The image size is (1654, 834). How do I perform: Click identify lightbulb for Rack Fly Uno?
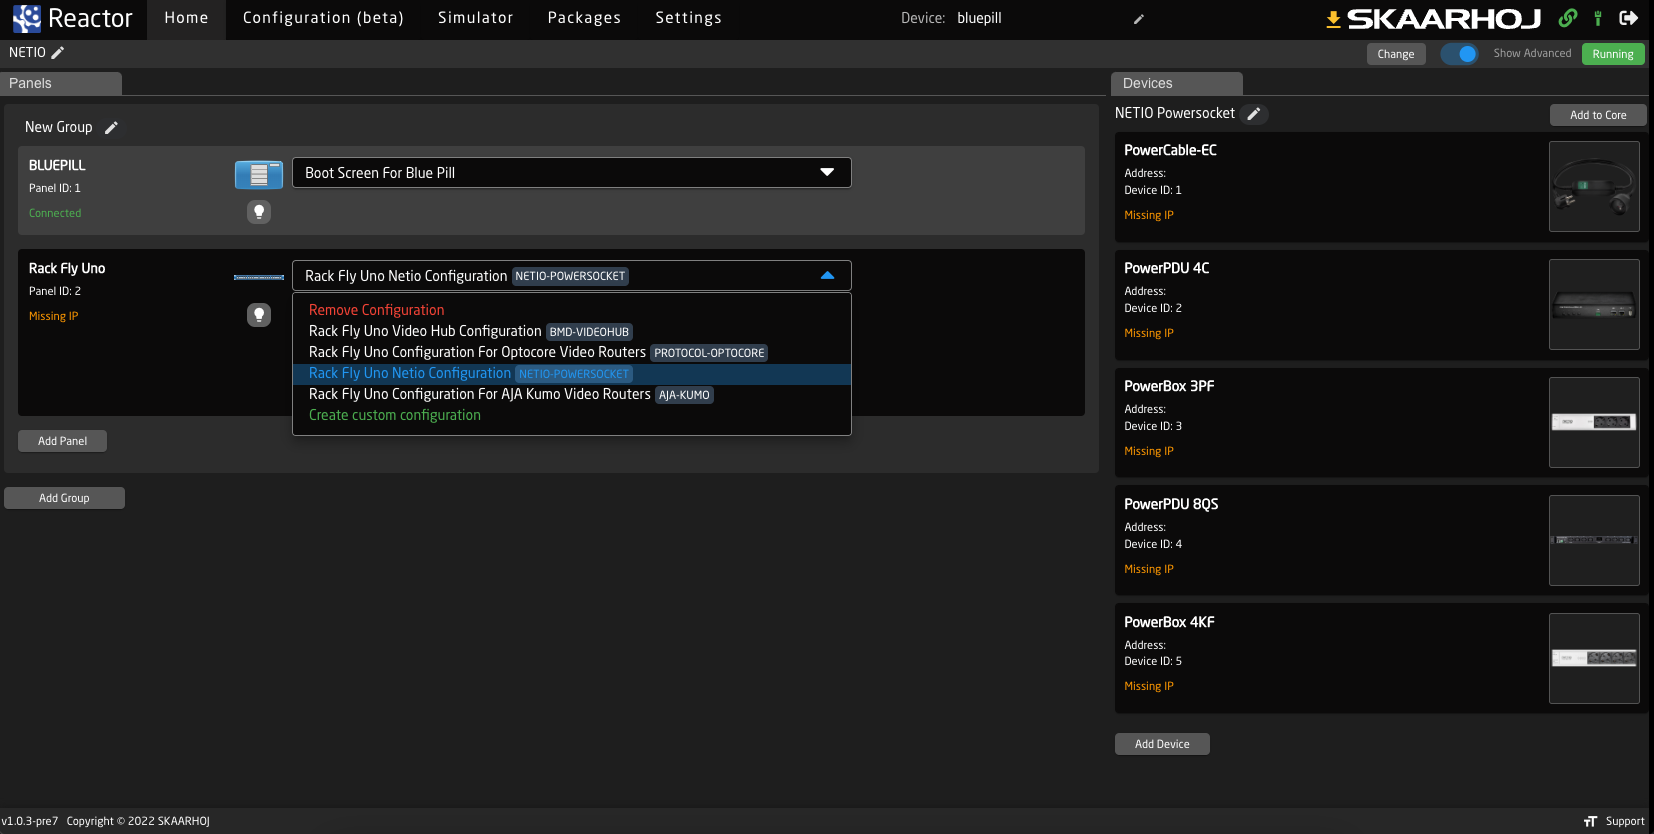pos(259,315)
